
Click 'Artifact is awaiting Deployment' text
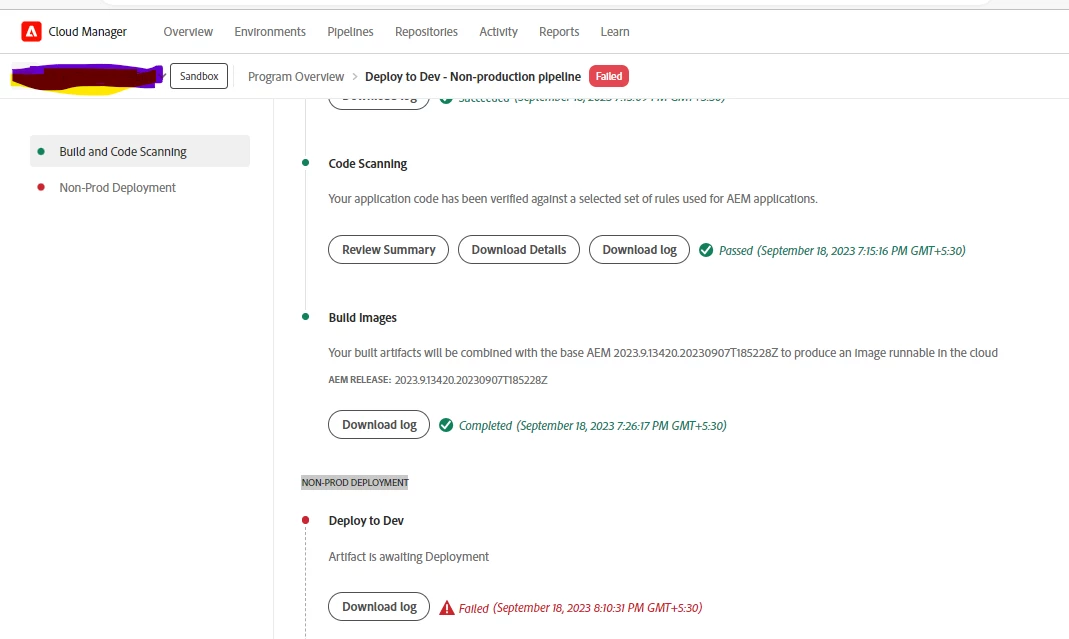click(x=408, y=556)
